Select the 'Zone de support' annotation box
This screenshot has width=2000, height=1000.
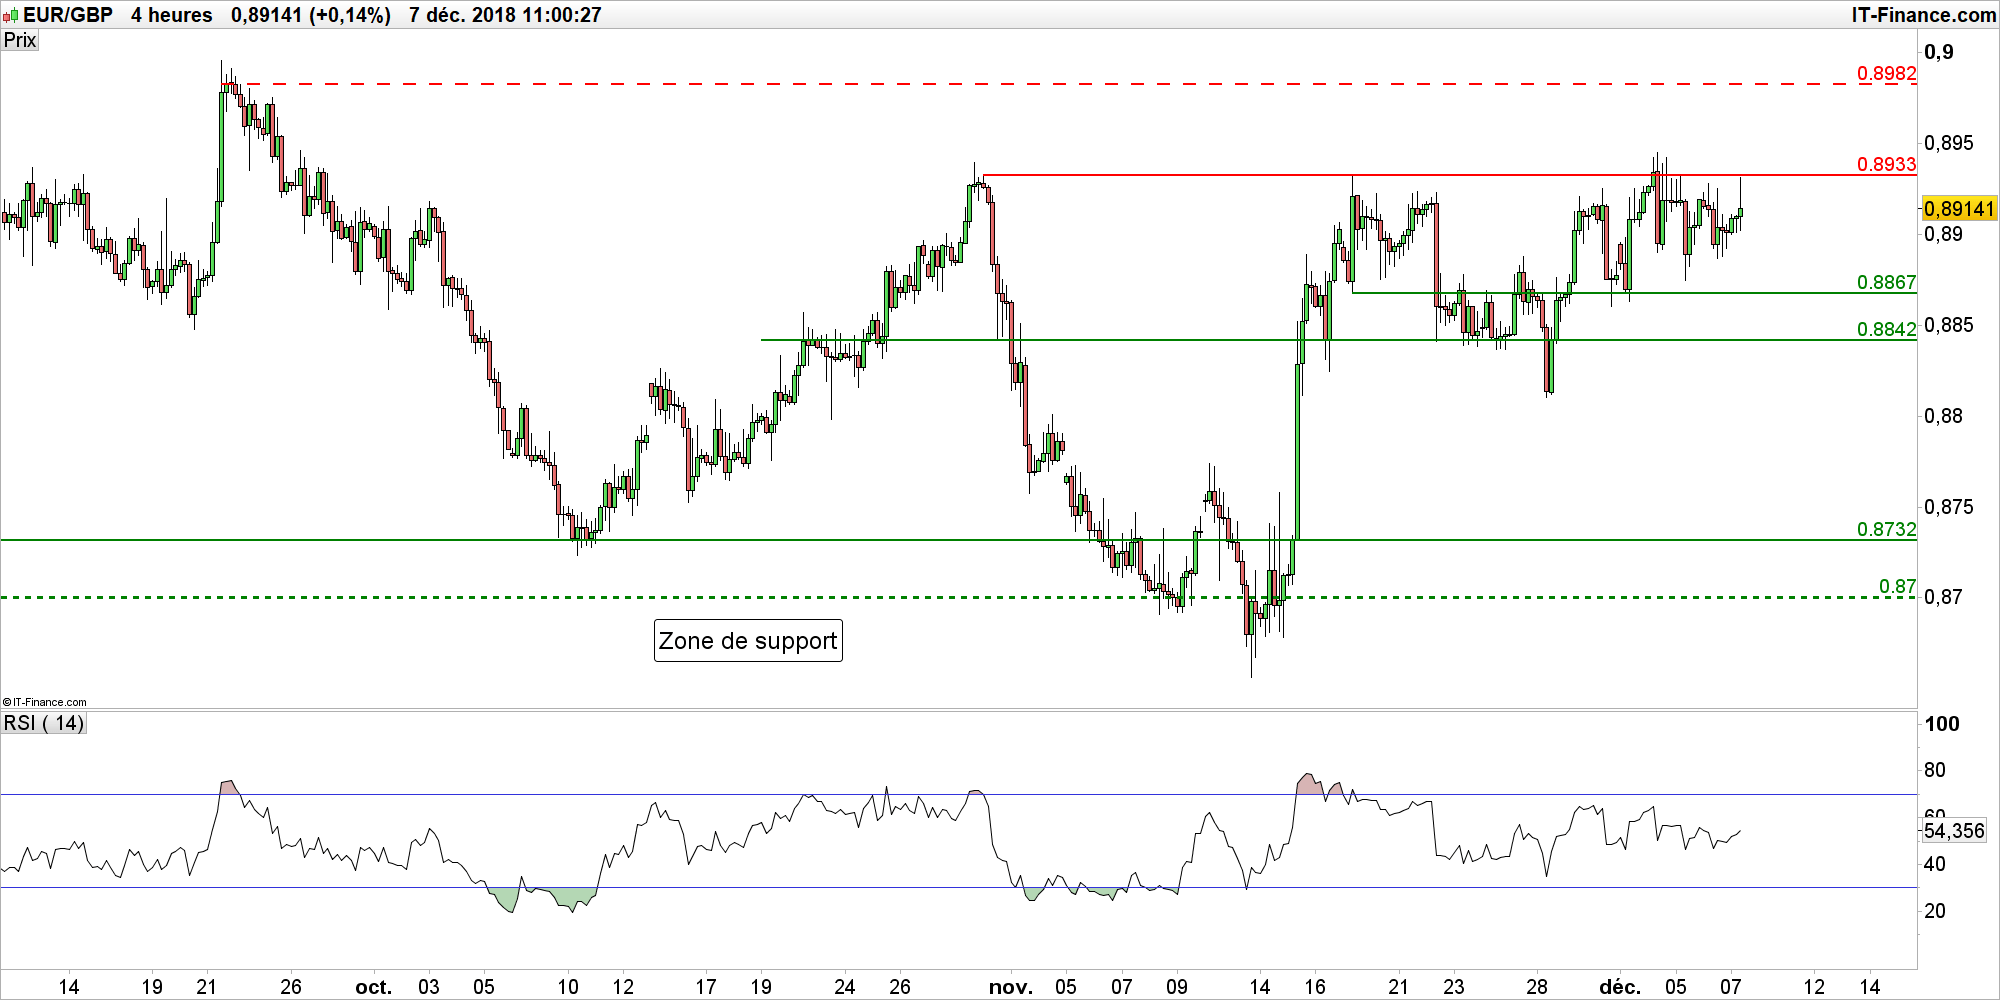(x=748, y=641)
